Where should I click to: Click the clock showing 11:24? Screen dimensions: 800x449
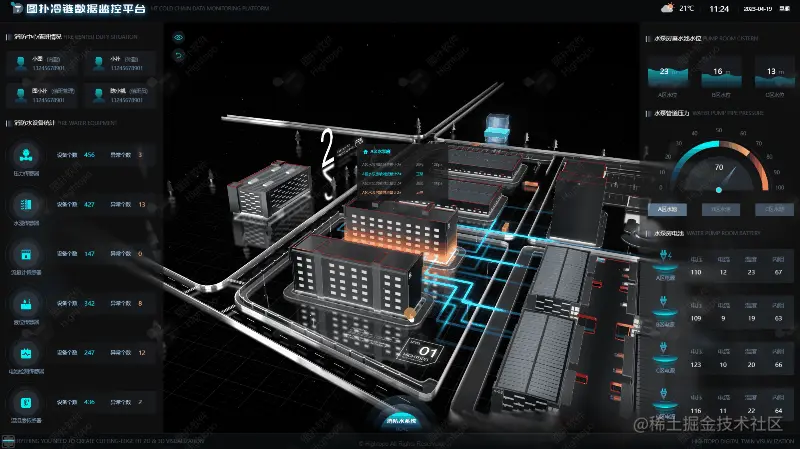pos(719,9)
